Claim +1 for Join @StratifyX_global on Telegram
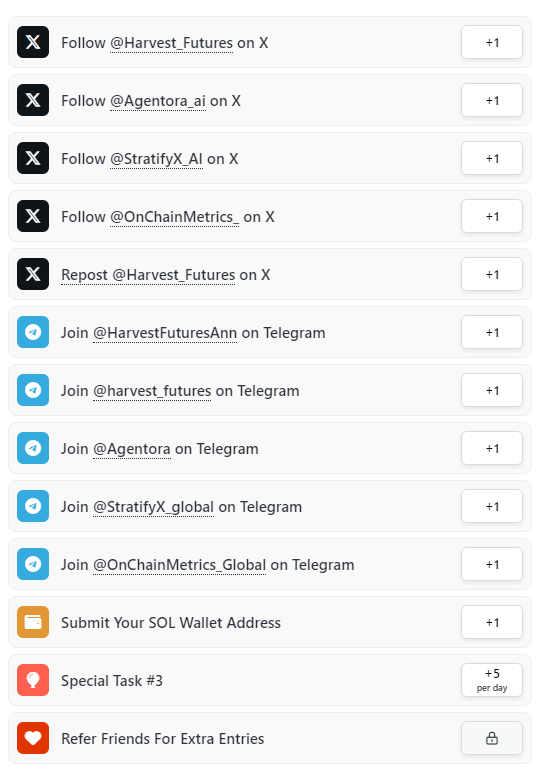 [x=492, y=506]
